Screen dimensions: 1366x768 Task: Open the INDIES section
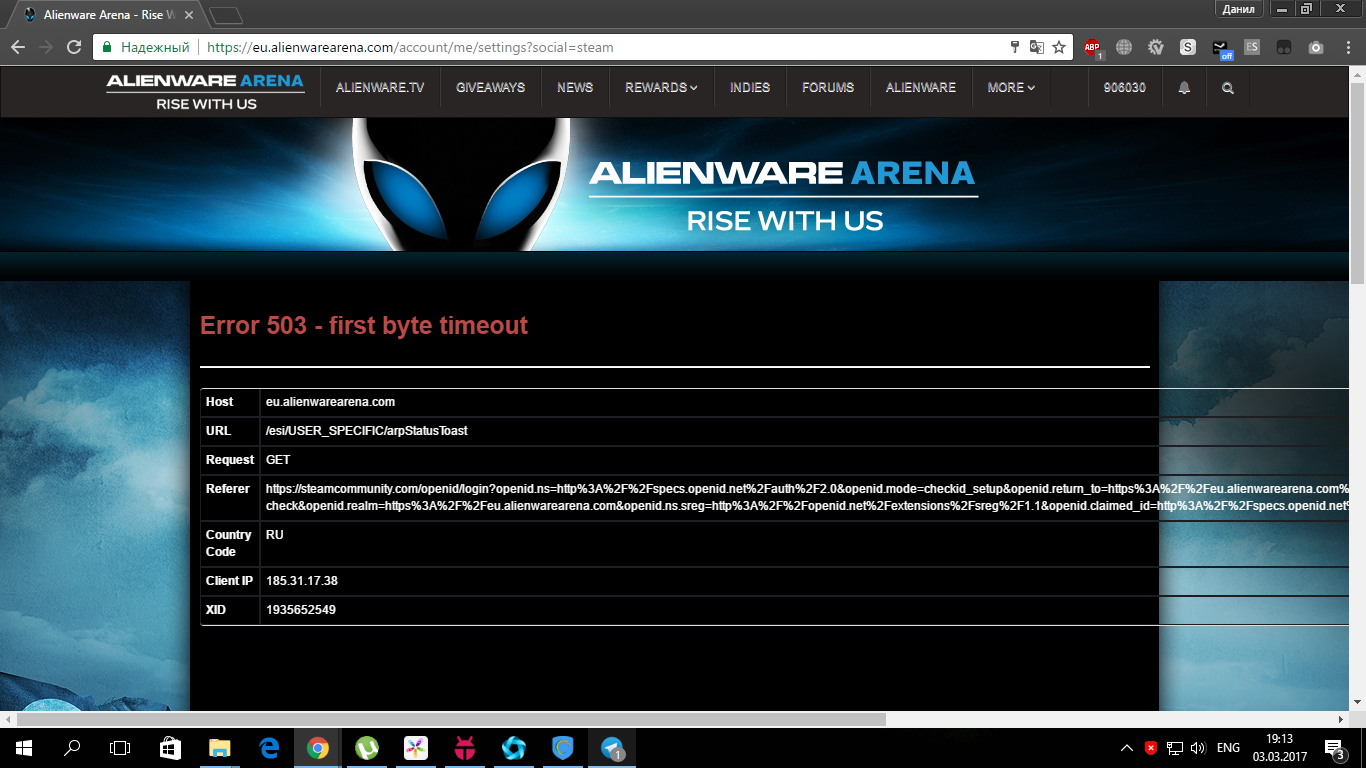tap(750, 88)
